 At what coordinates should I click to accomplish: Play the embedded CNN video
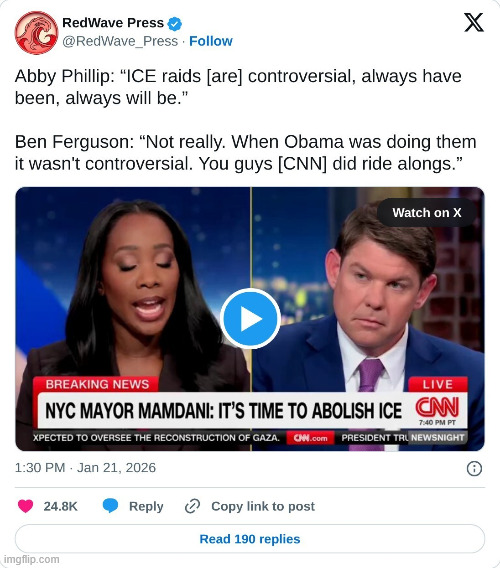[x=250, y=319]
